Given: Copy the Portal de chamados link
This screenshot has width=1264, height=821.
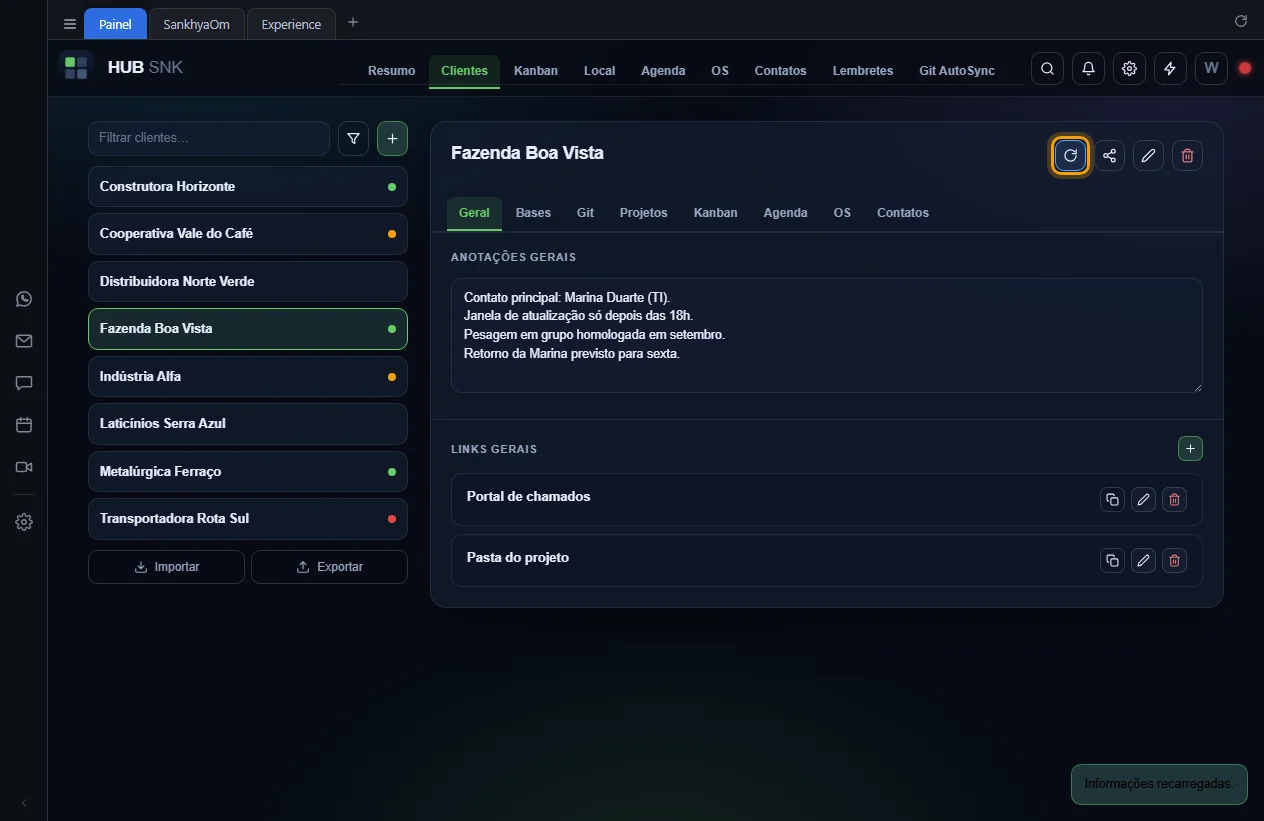Looking at the screenshot, I should coord(1112,499).
